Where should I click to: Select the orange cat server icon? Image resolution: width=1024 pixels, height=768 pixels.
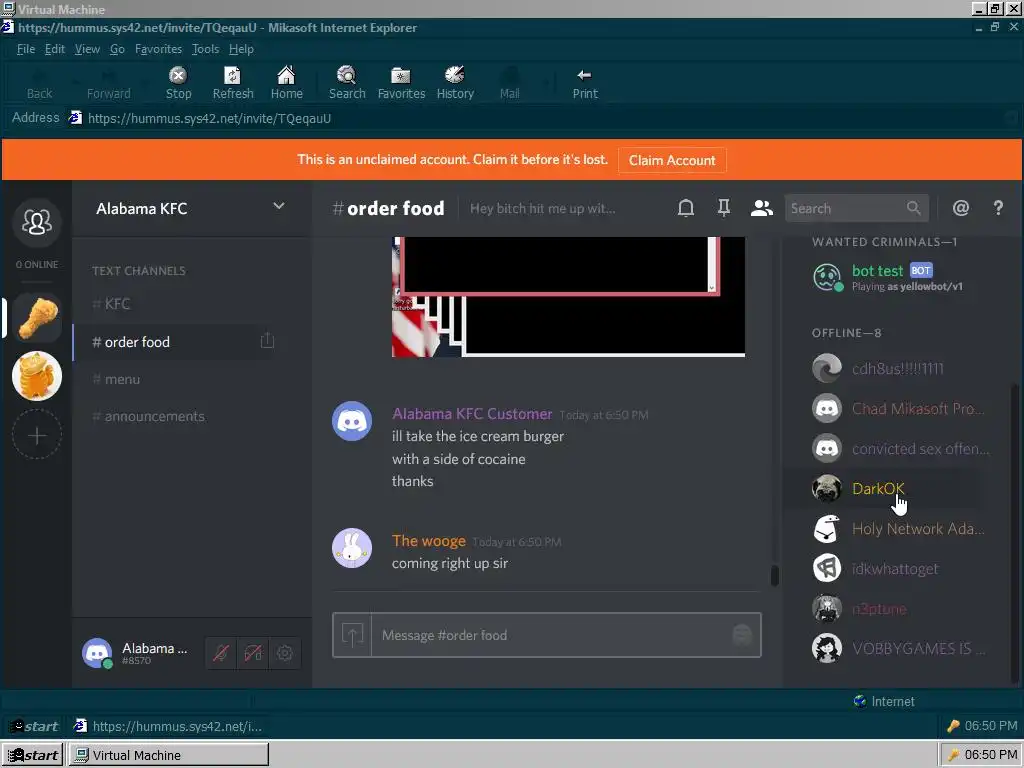37,376
